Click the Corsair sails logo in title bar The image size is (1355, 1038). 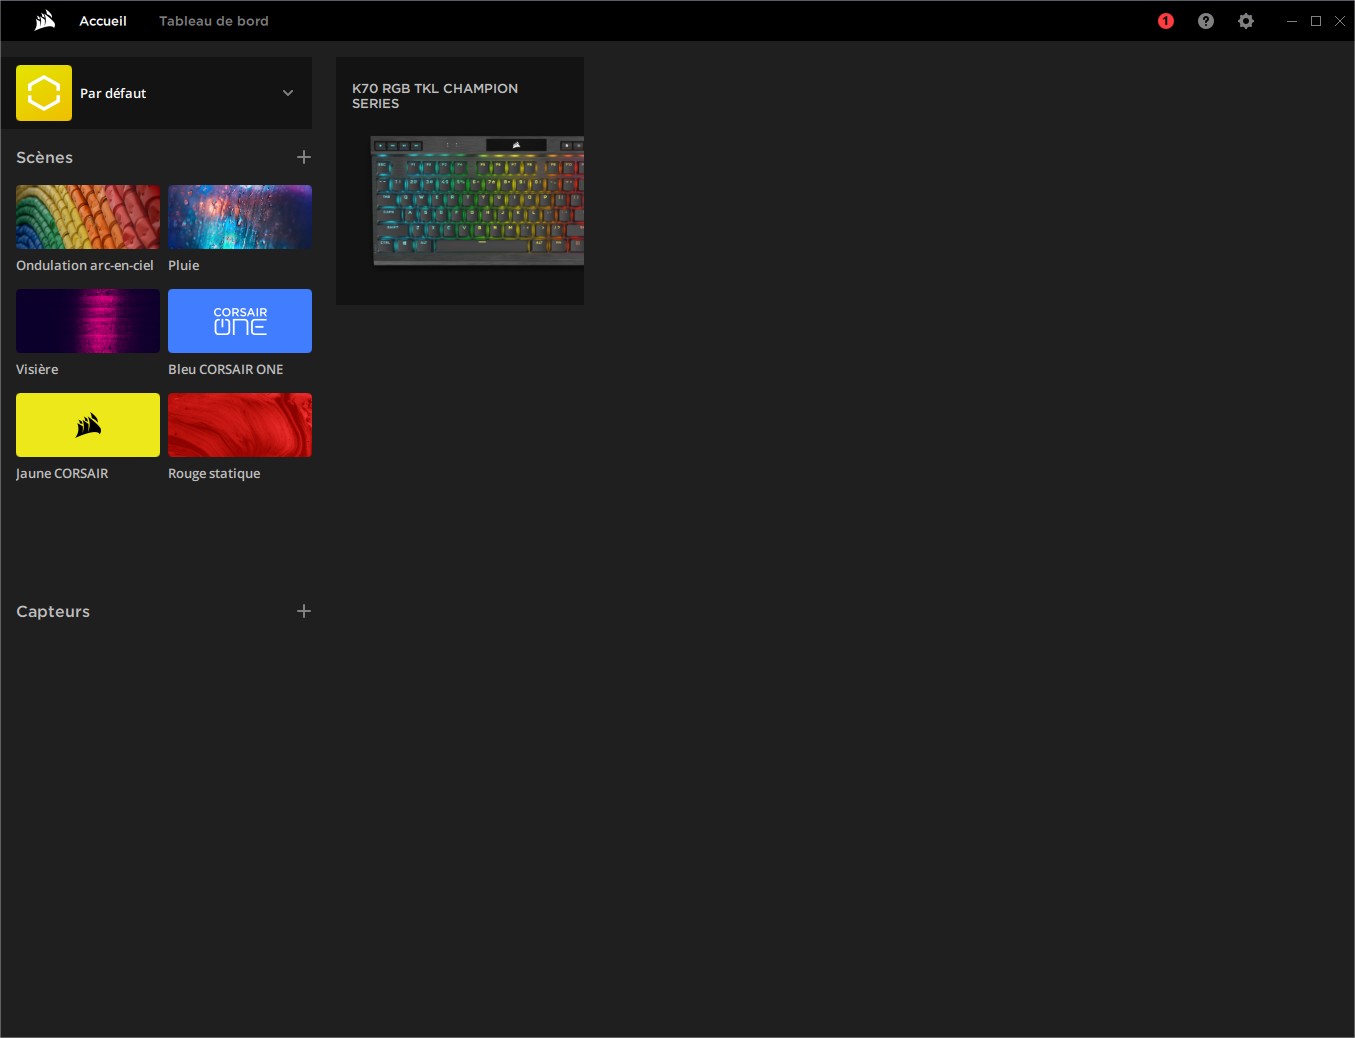tap(44, 21)
